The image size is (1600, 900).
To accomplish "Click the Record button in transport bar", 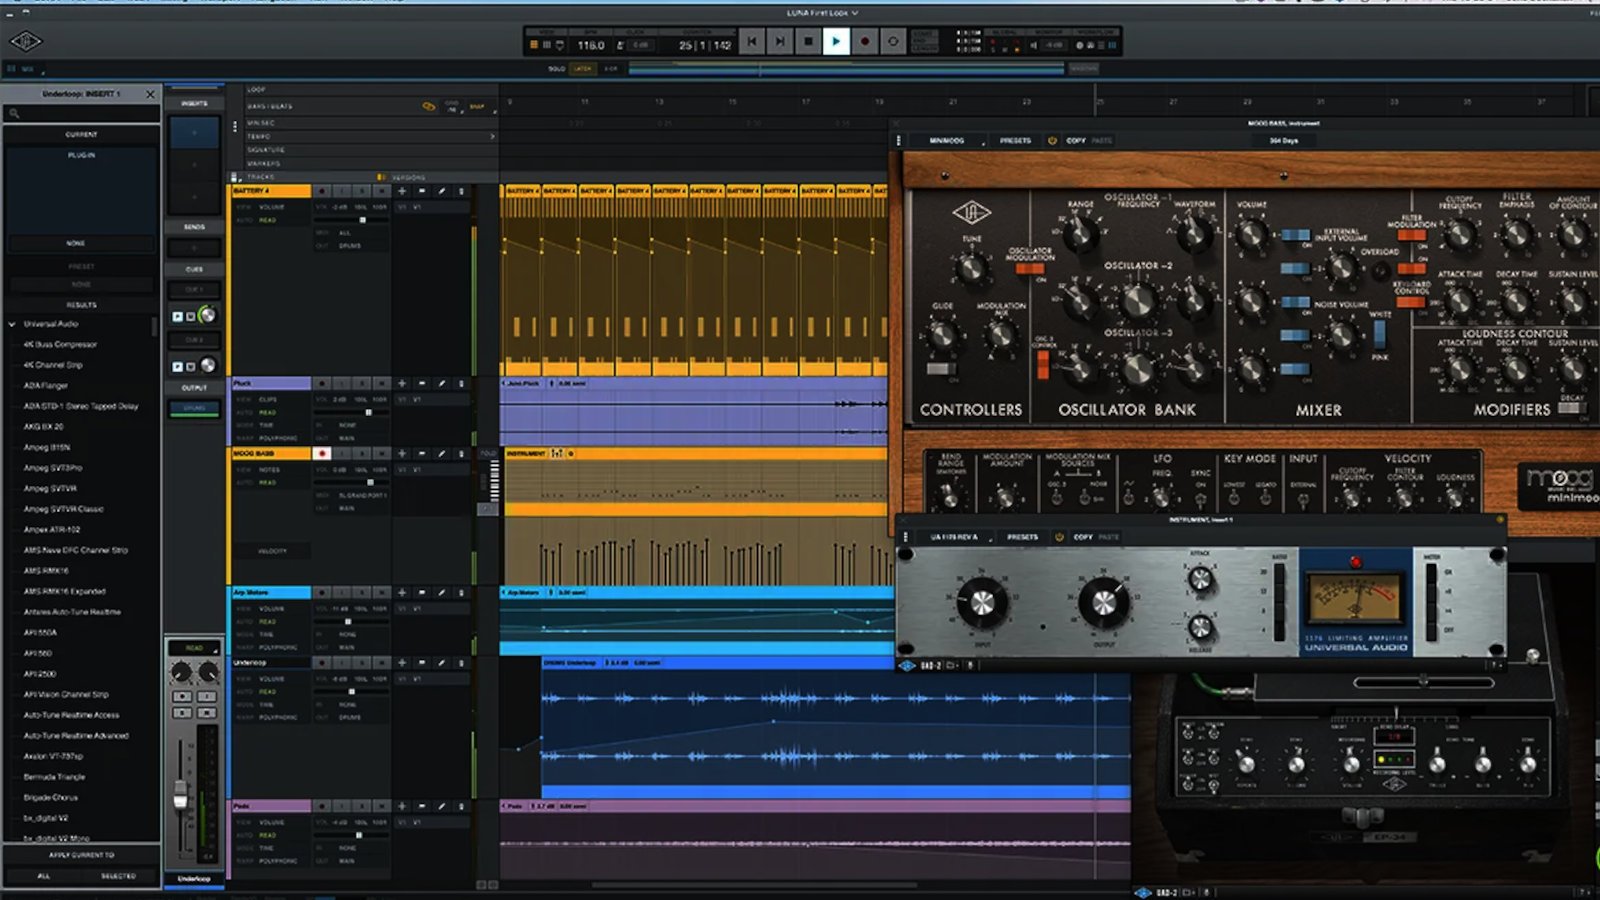I will (865, 41).
